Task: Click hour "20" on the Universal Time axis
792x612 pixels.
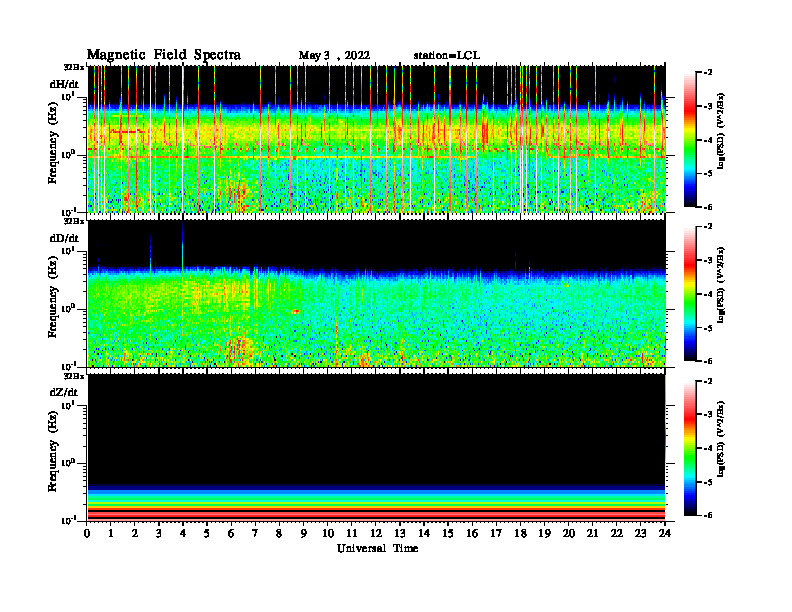Action: (569, 533)
